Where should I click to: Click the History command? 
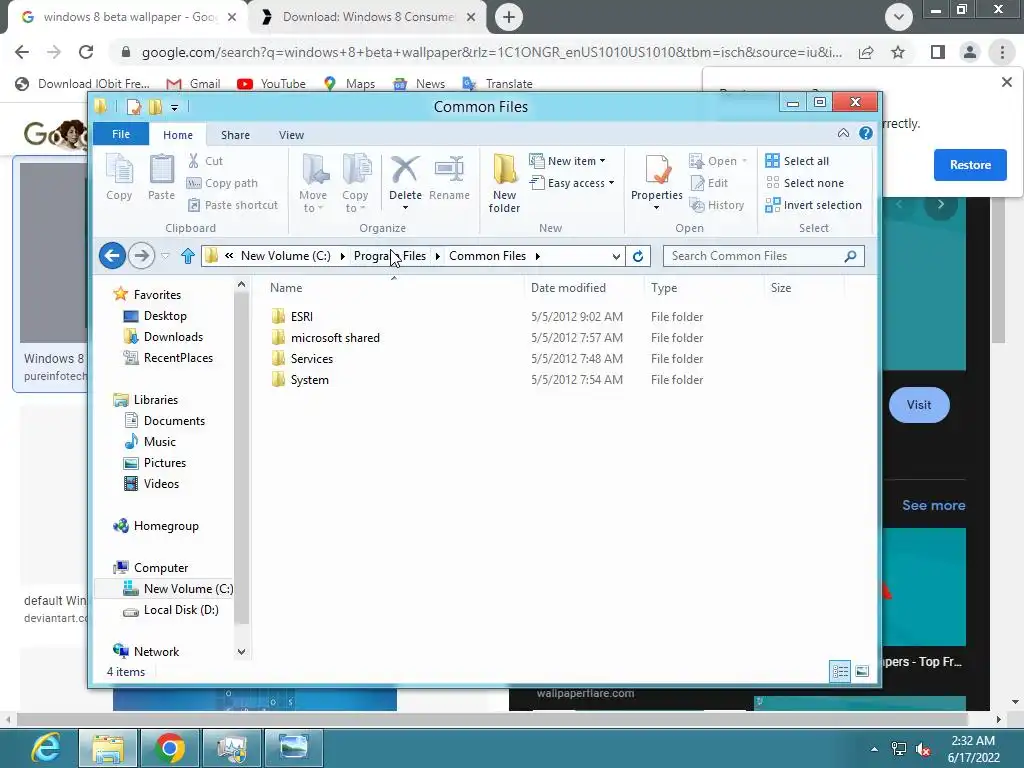[x=717, y=205]
